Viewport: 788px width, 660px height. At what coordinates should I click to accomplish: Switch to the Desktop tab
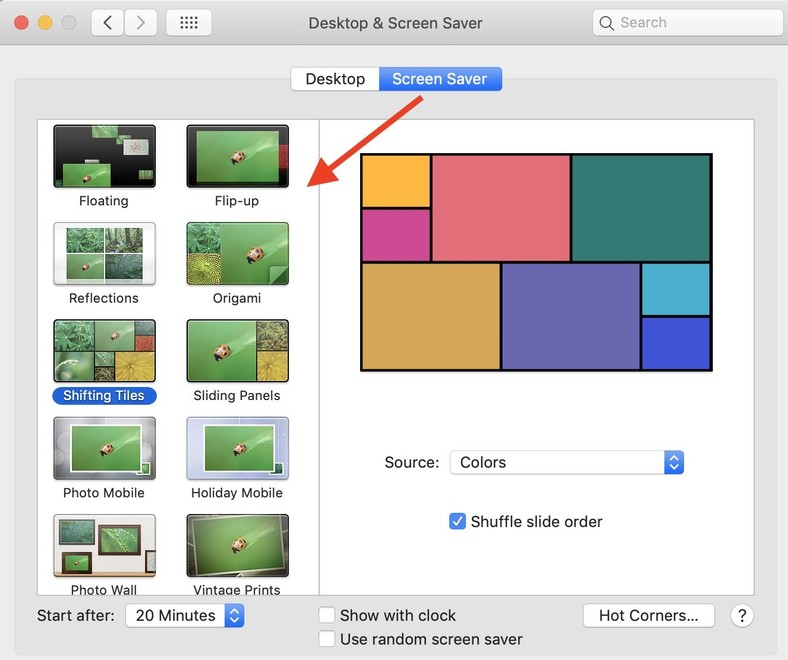point(335,79)
